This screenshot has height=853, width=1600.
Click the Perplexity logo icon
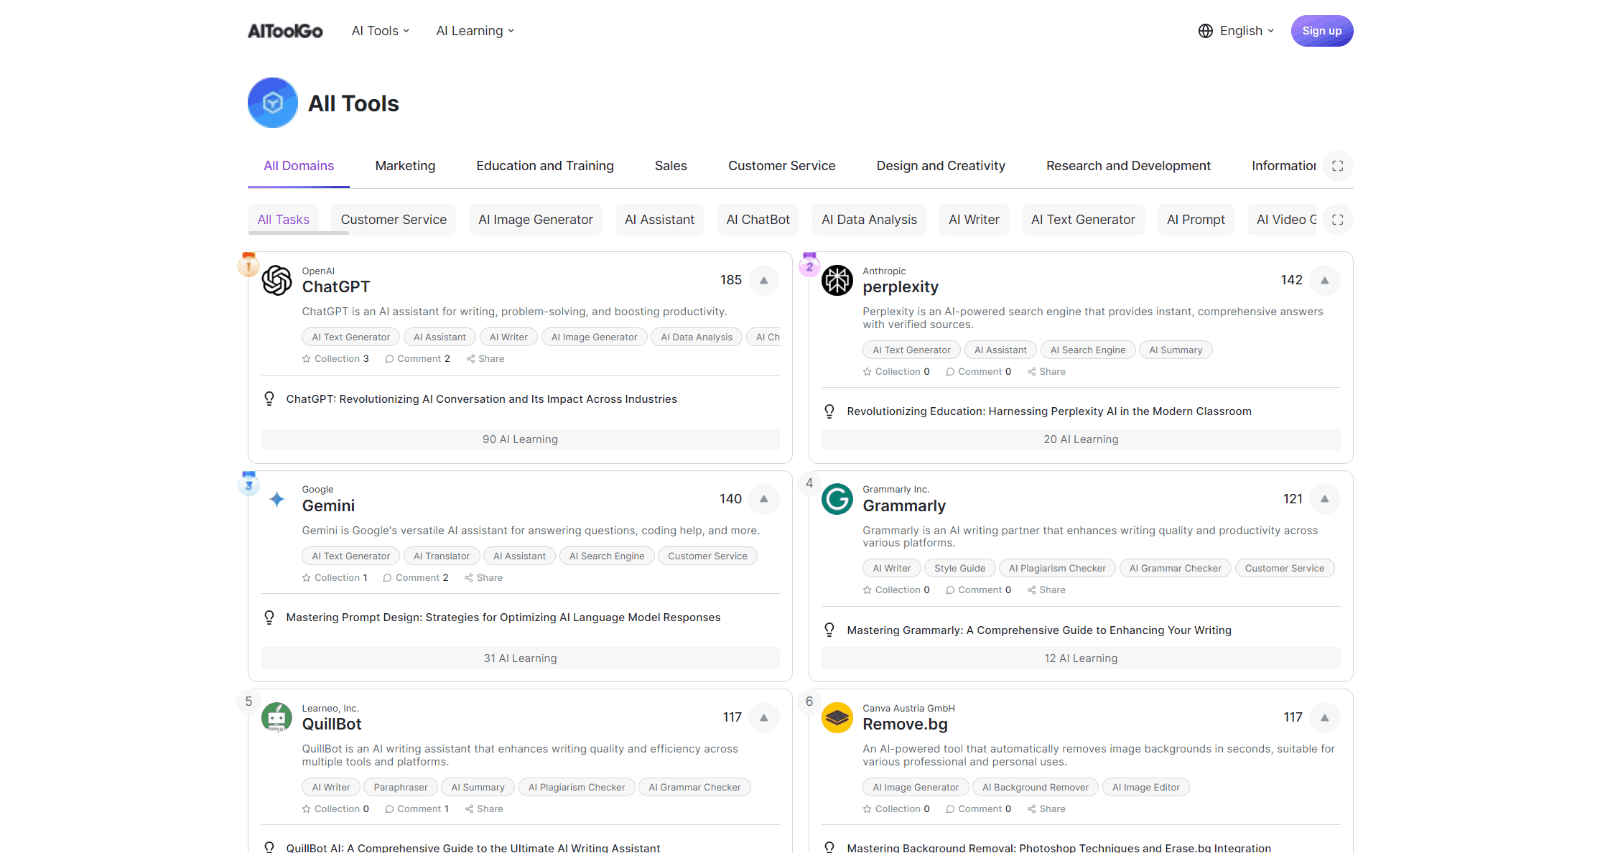click(x=837, y=281)
